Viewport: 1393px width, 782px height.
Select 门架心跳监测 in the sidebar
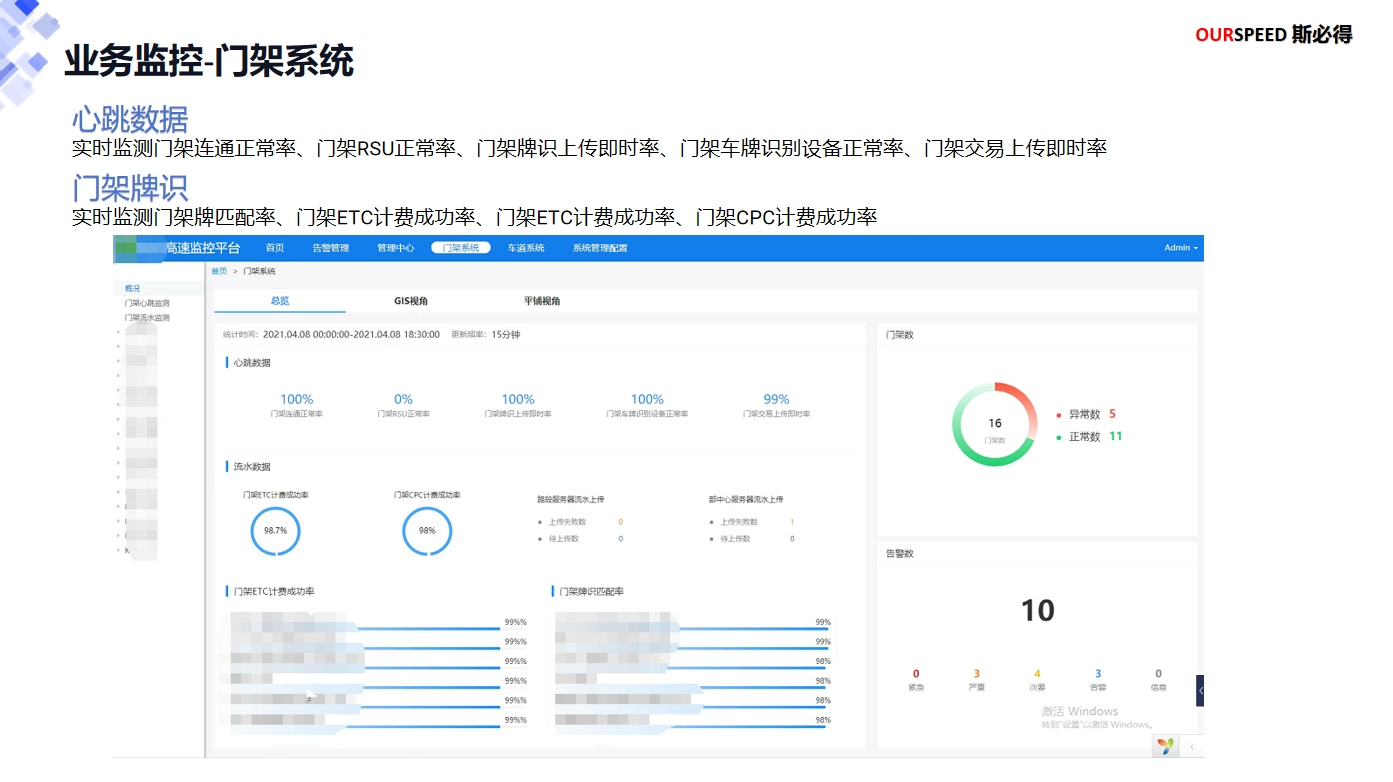(x=147, y=303)
